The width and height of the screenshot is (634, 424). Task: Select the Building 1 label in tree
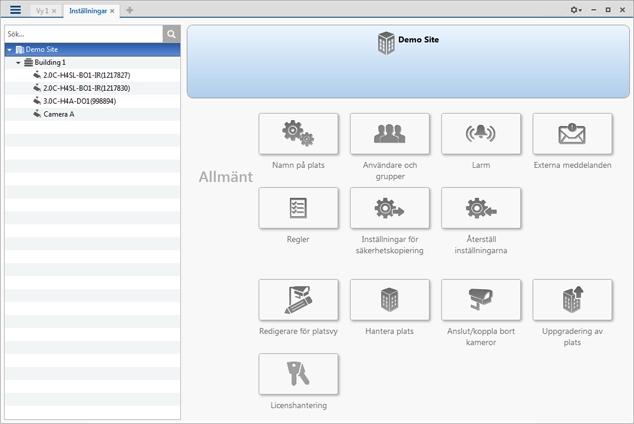point(50,62)
